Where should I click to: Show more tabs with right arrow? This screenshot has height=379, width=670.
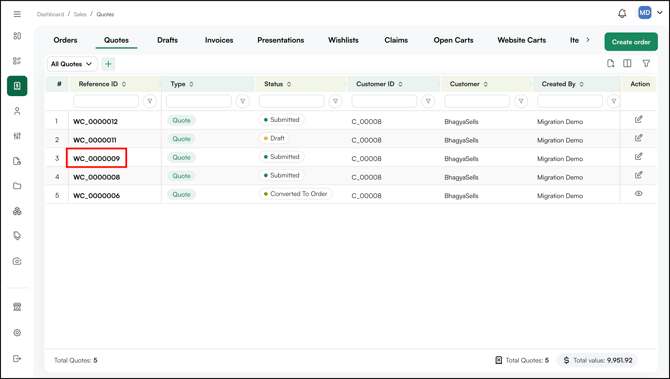click(588, 40)
